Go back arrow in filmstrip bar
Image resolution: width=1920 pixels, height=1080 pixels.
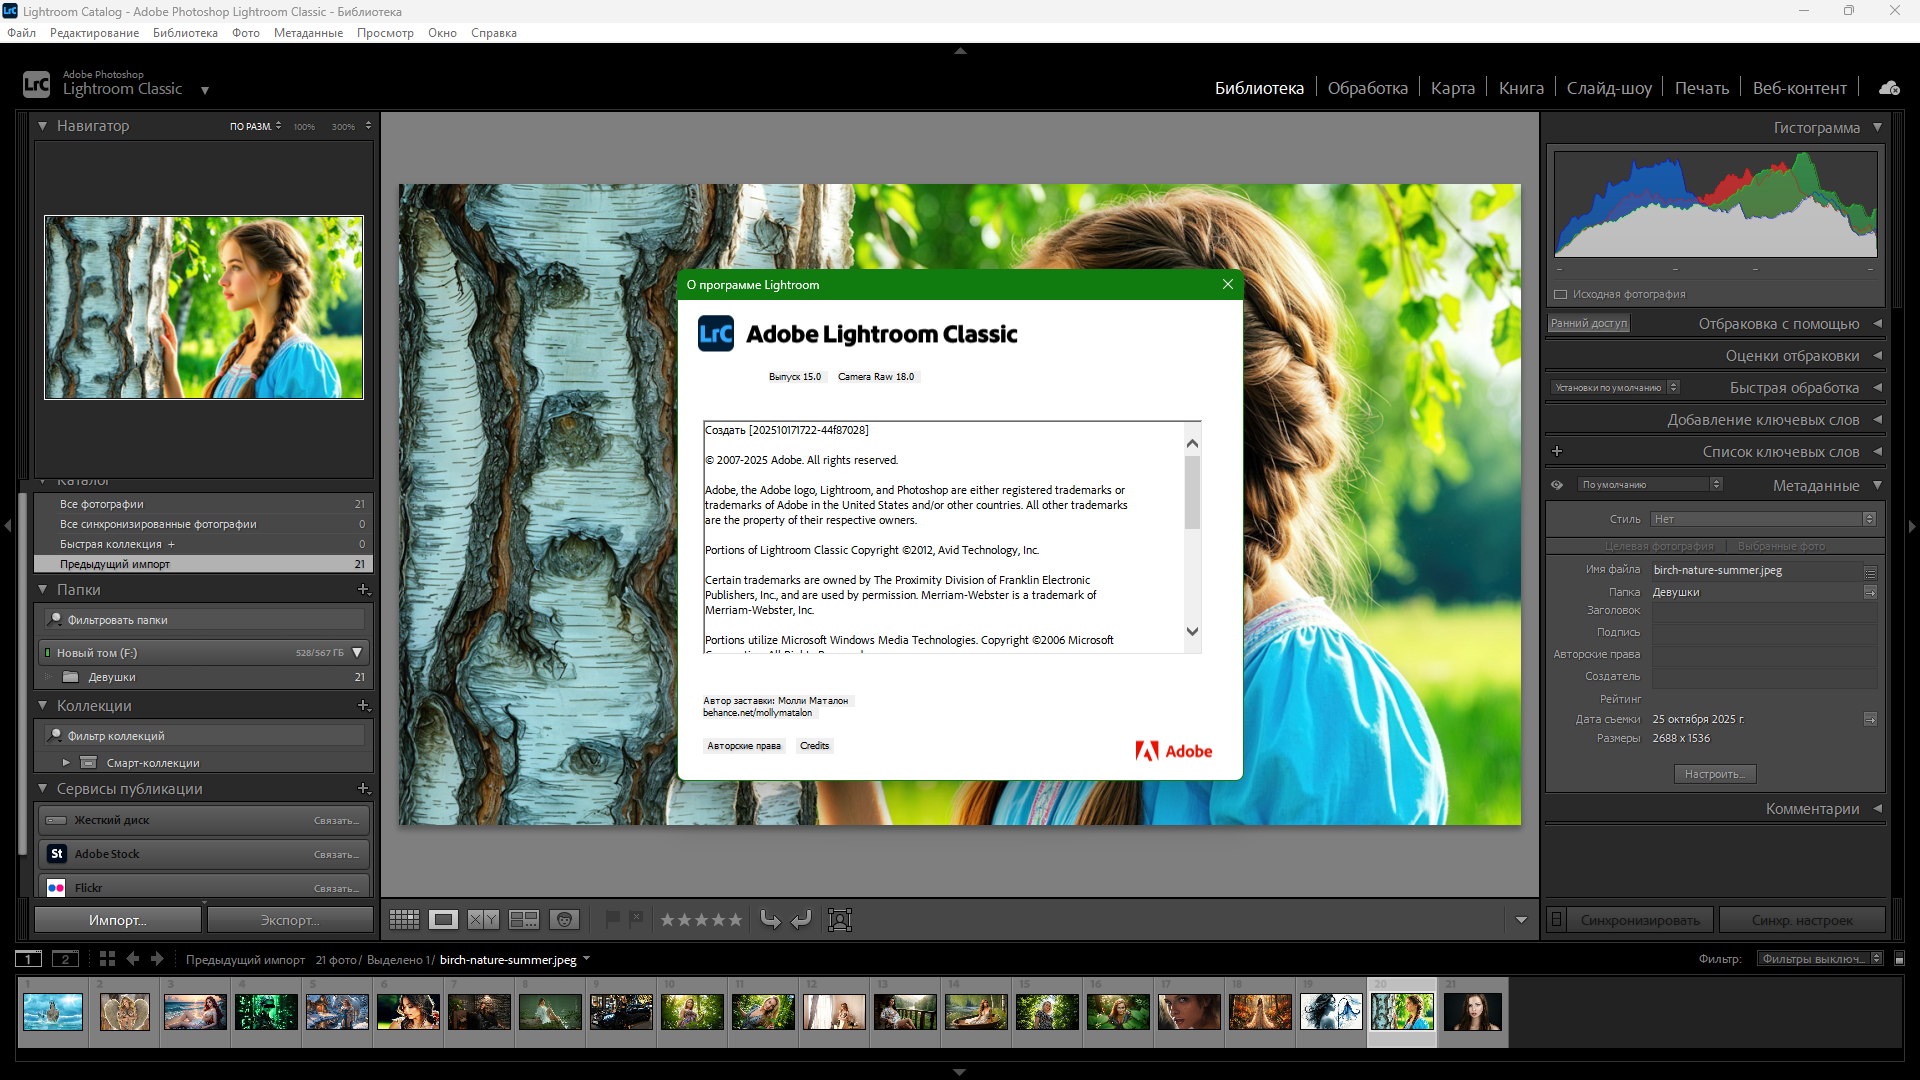click(x=133, y=959)
